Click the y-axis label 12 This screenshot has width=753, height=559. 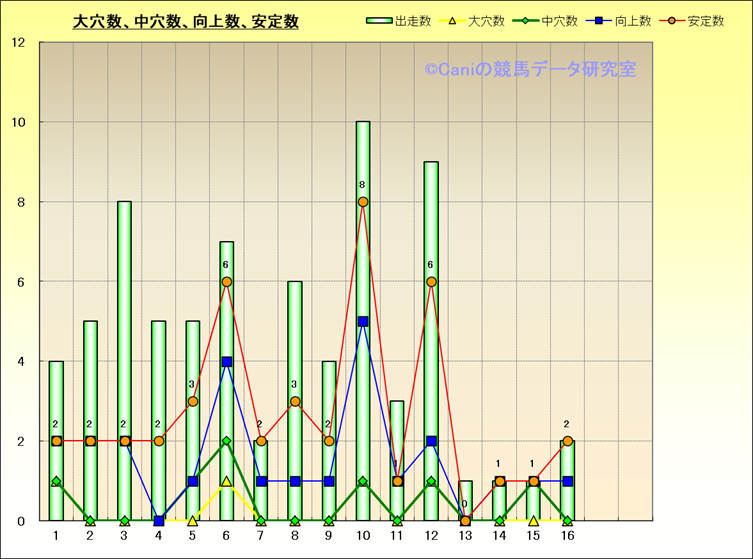click(x=20, y=43)
